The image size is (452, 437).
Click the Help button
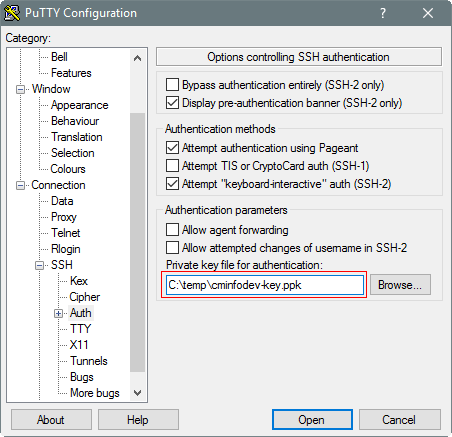138,420
